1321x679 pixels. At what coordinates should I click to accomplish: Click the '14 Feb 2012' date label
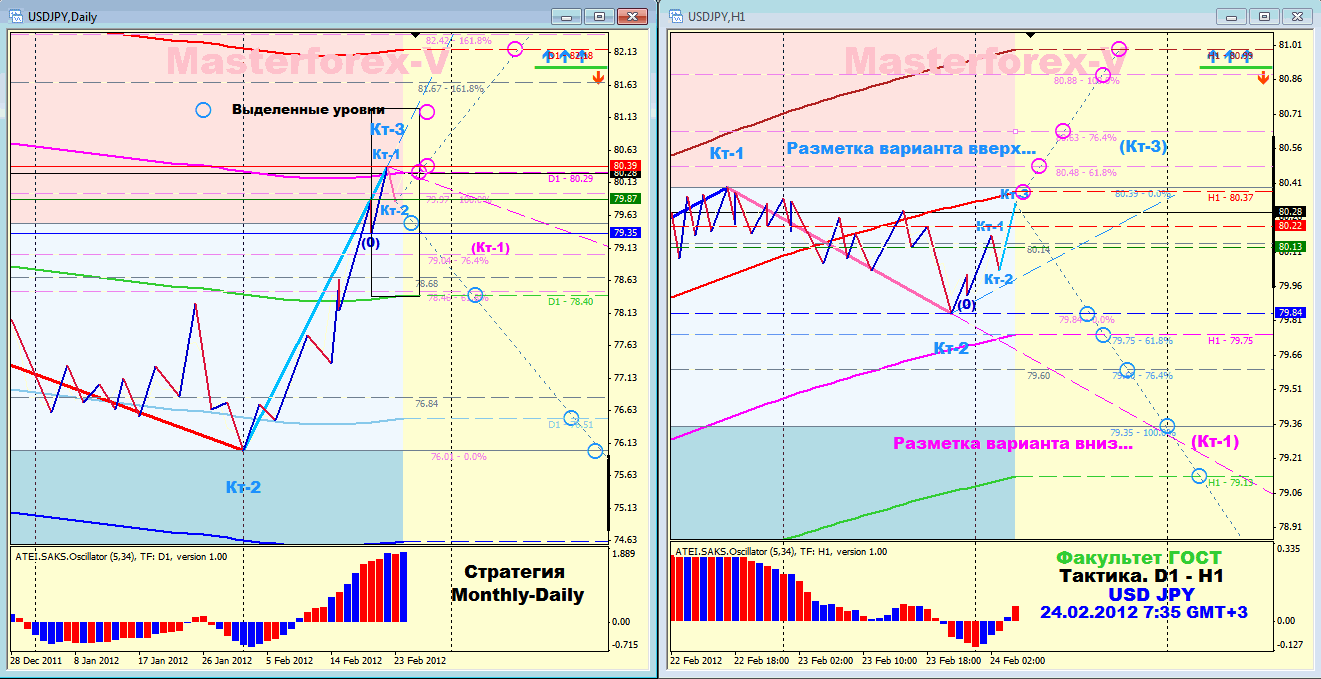(x=357, y=660)
